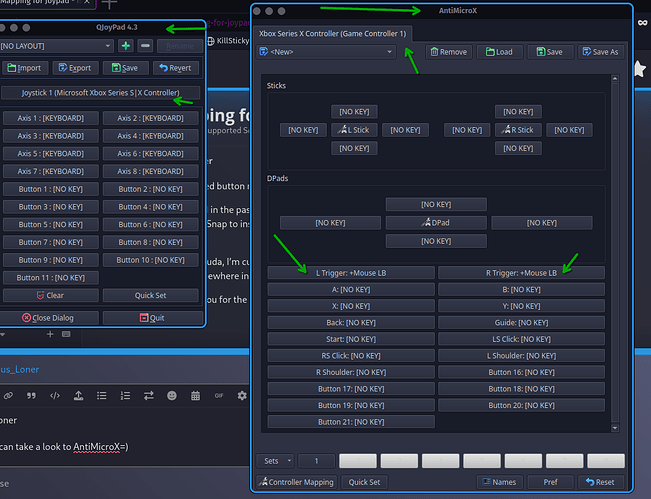Save the layout in QJoyPad

click(x=125, y=68)
